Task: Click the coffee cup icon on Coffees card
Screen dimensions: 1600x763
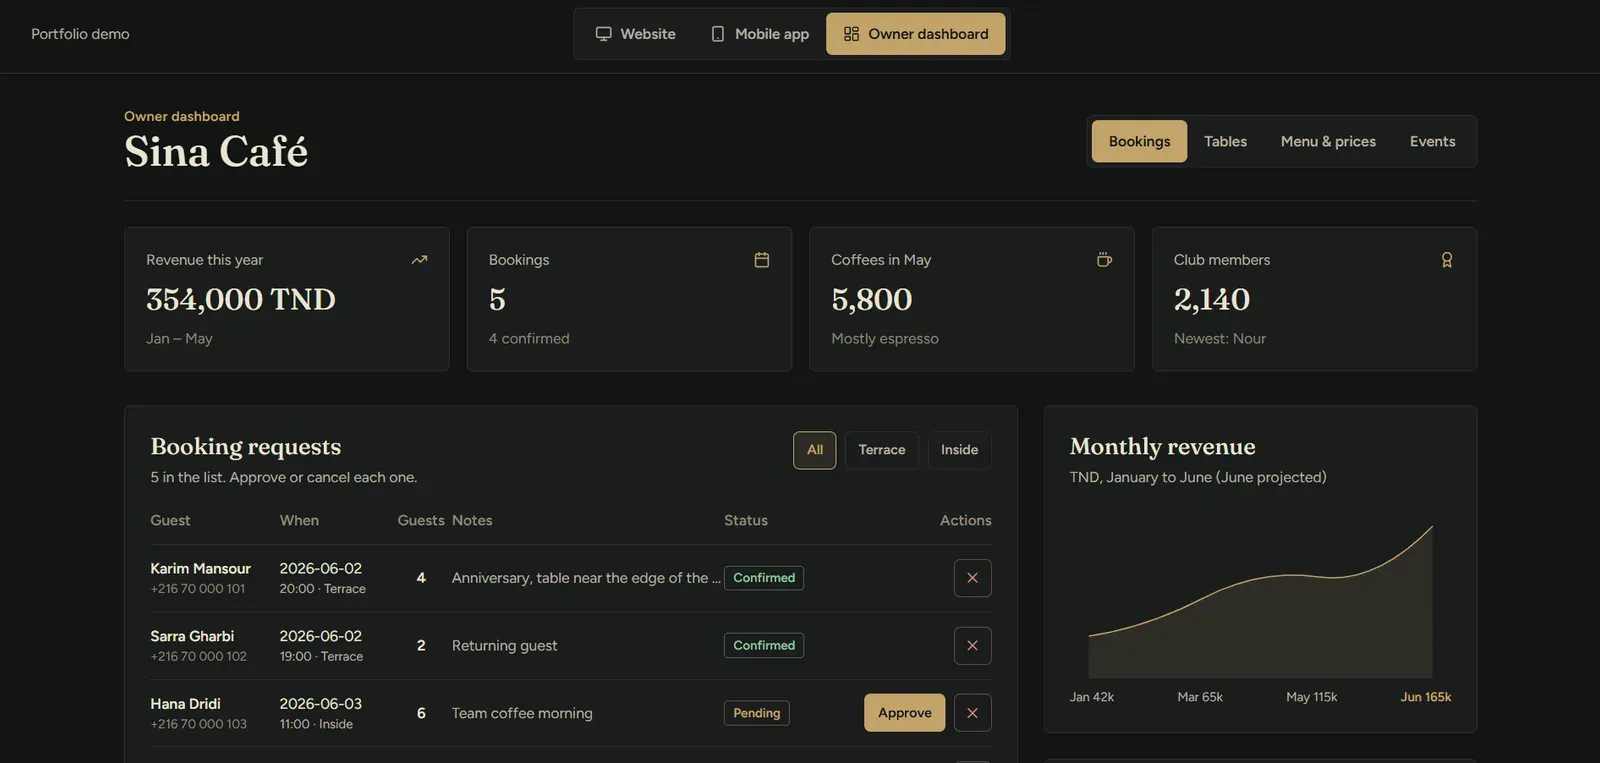Action: point(1104,260)
